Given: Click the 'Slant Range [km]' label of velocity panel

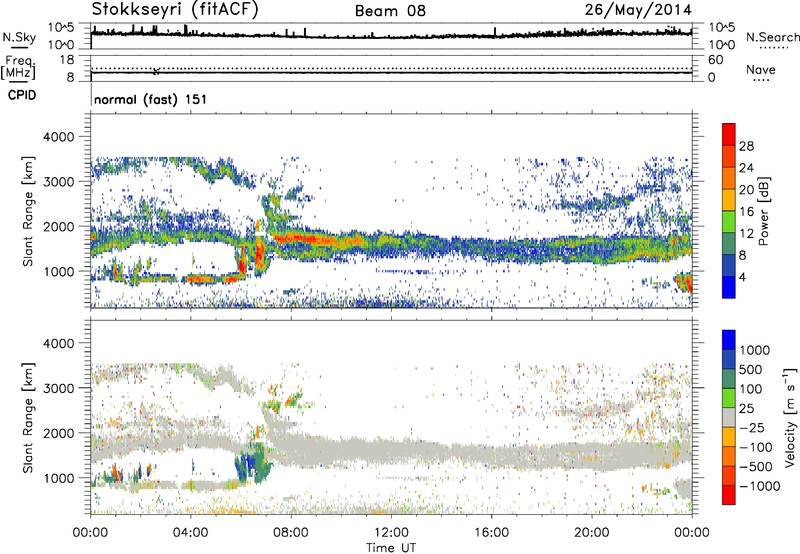Looking at the screenshot, I should pyautogui.click(x=28, y=418).
